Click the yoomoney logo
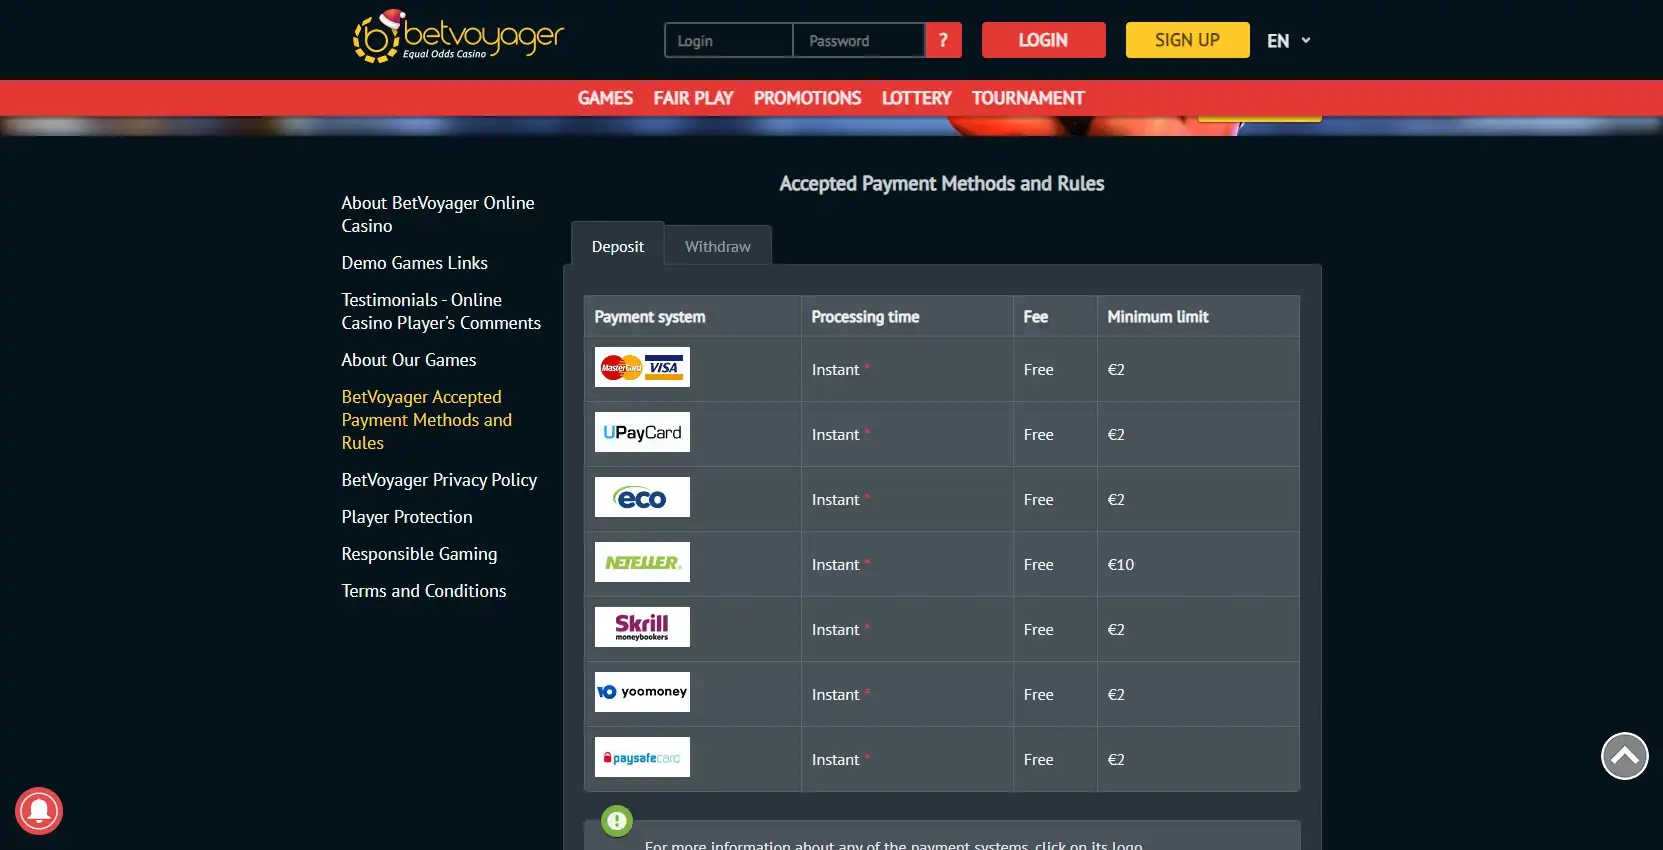The image size is (1663, 850). click(642, 692)
